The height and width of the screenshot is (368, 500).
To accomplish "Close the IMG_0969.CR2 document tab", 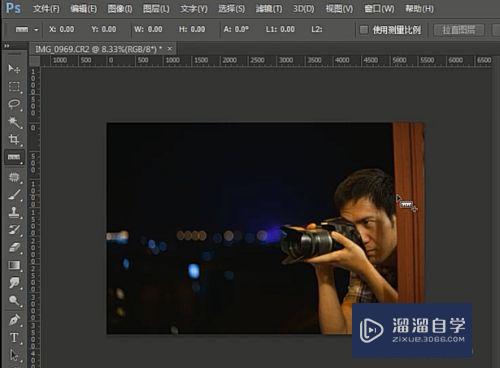I will pos(170,49).
